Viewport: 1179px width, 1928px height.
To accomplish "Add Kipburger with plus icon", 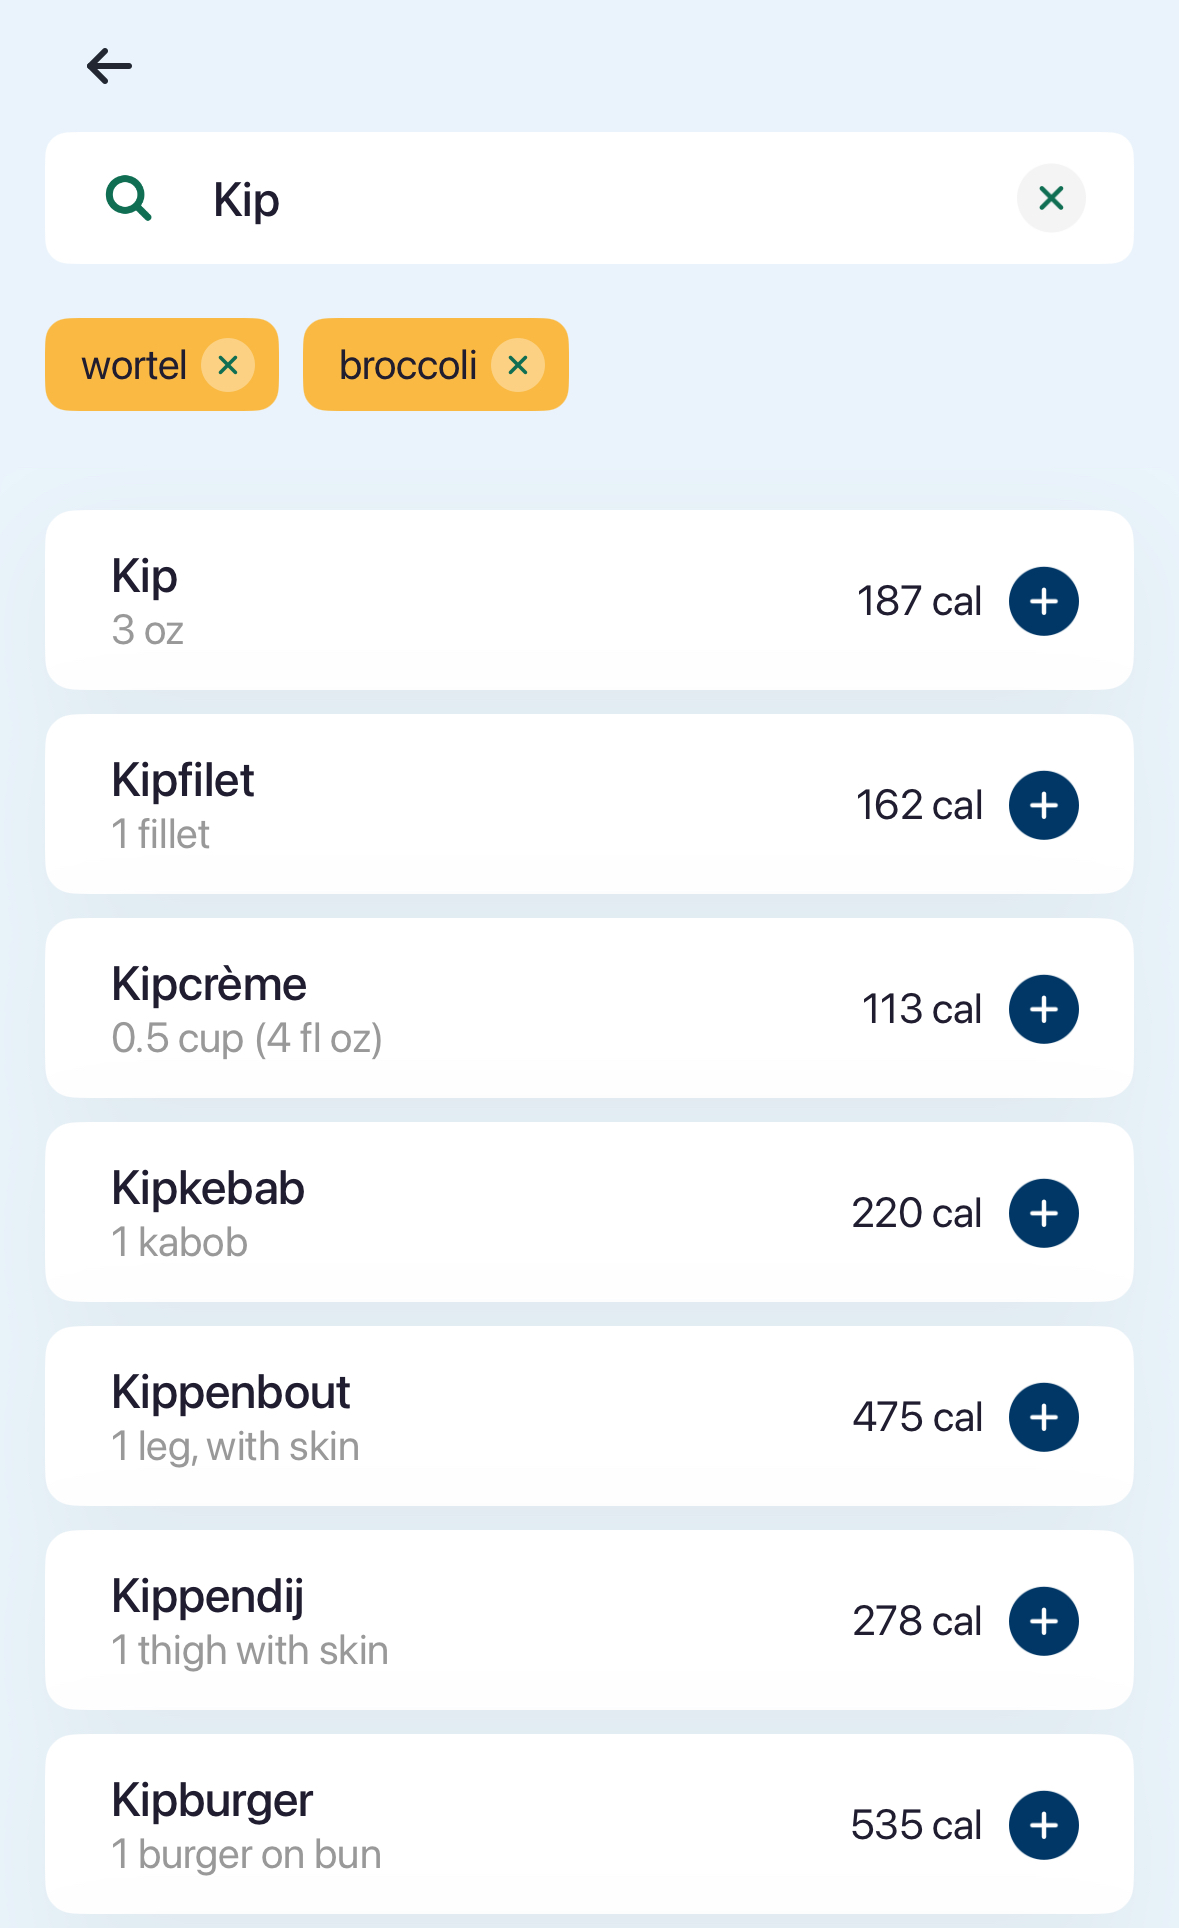I will point(1043,1825).
